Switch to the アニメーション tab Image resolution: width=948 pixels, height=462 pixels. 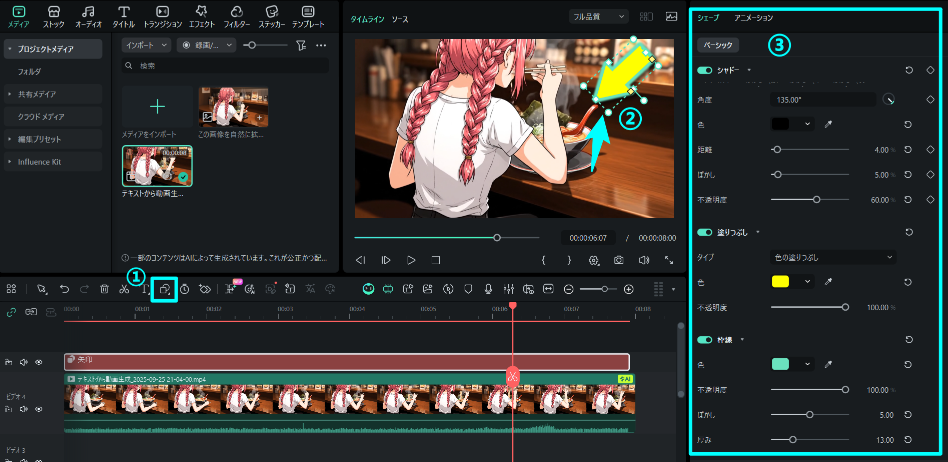(x=753, y=18)
